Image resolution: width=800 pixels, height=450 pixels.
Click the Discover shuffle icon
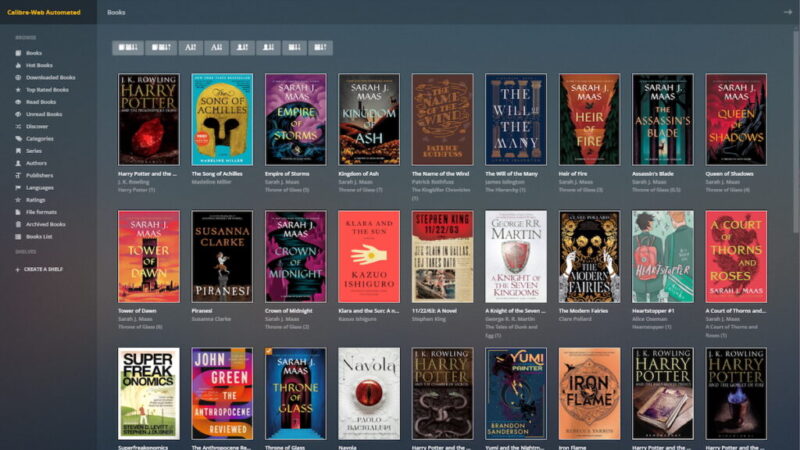18,127
